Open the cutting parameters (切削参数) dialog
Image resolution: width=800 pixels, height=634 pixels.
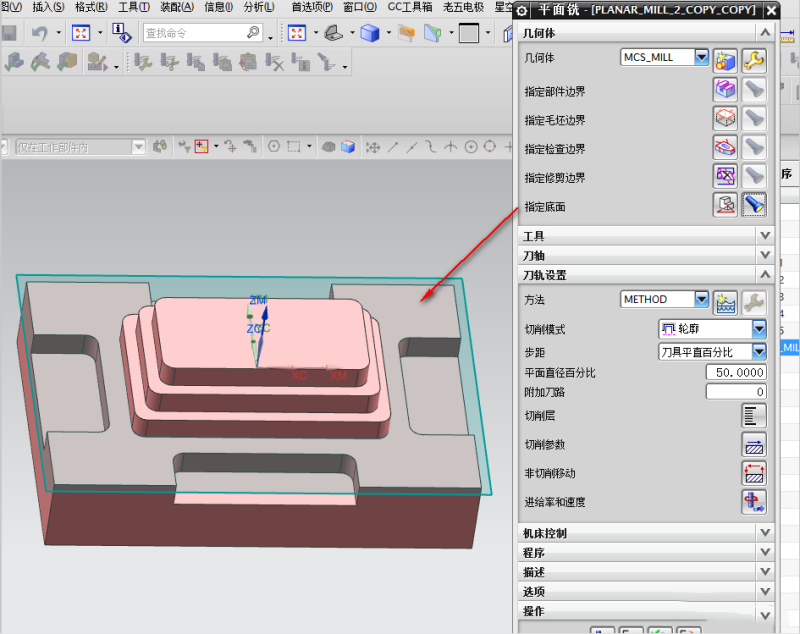pyautogui.click(x=753, y=445)
